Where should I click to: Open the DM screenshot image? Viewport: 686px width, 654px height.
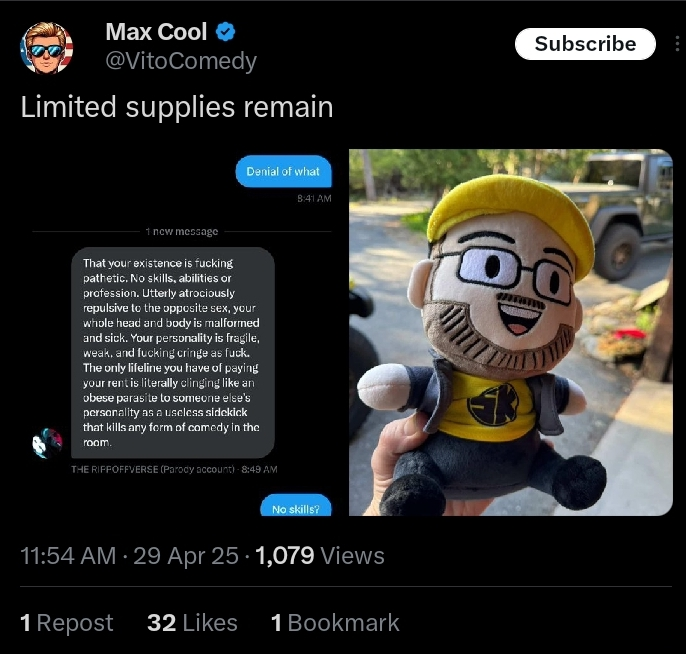coord(182,332)
